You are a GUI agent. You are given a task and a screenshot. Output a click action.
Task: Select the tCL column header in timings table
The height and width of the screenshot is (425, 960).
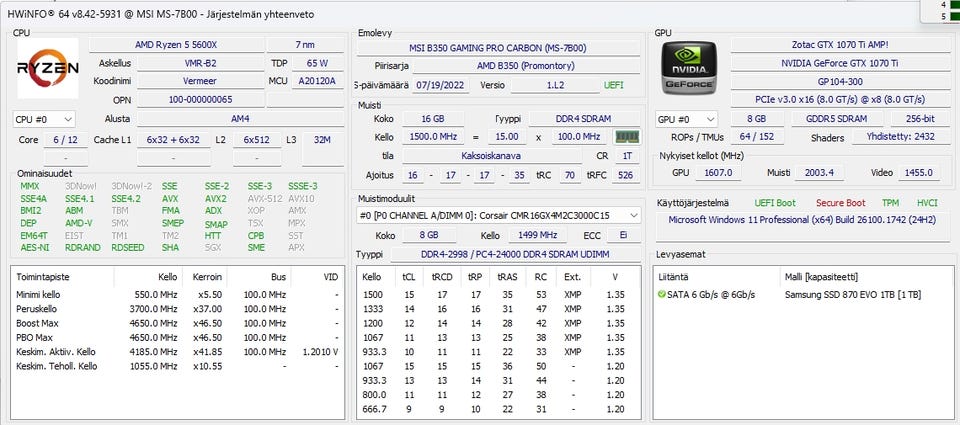tap(409, 276)
